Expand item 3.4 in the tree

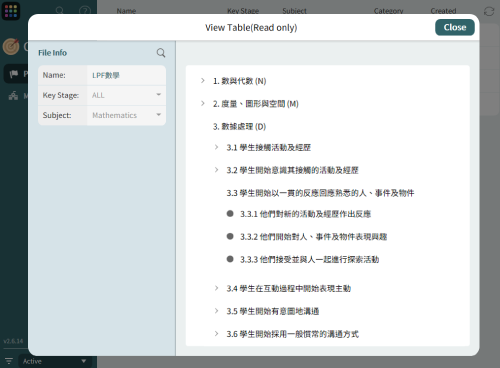[x=216, y=288]
